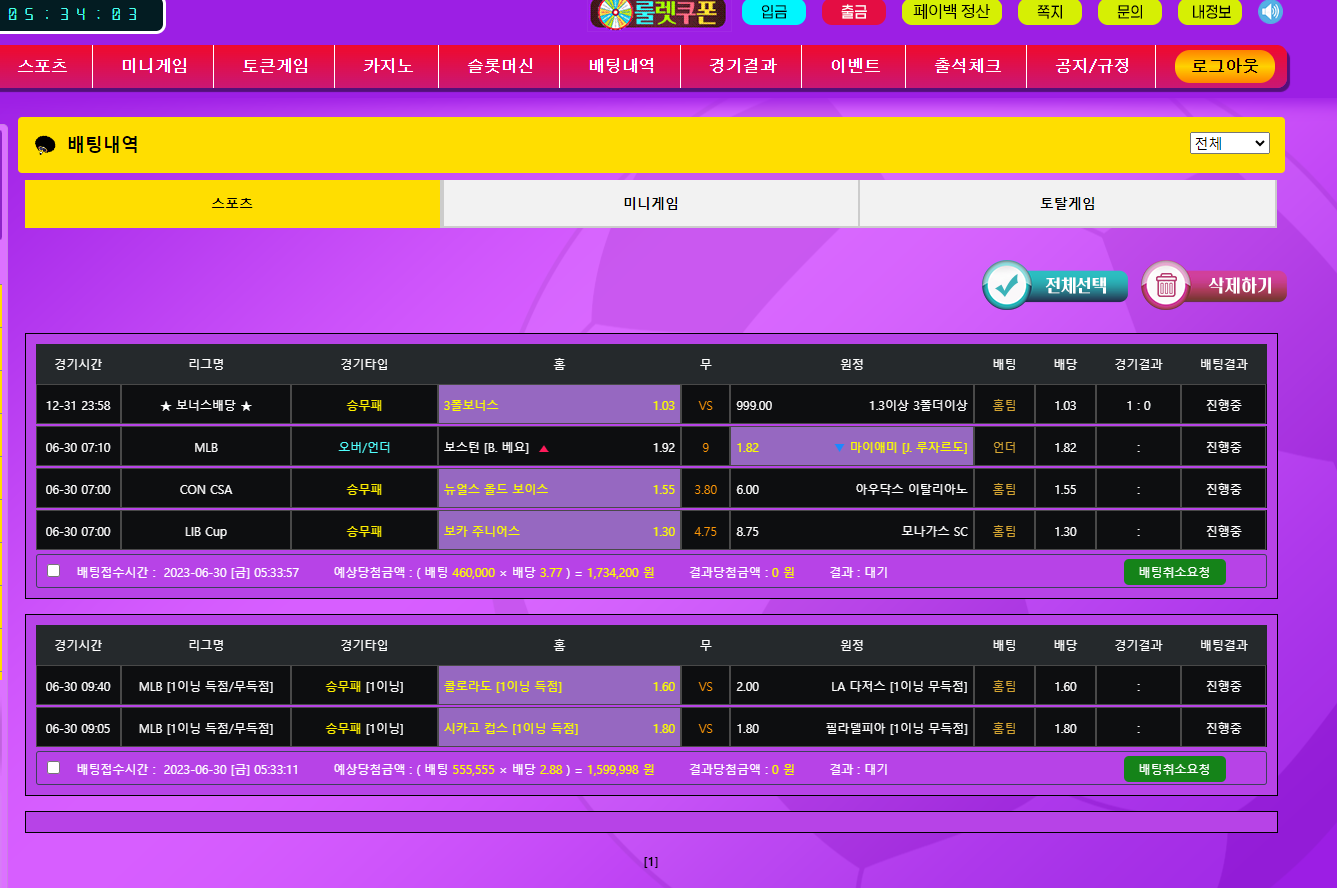Click the 로그아웃 button
The image size is (1337, 888).
pyautogui.click(x=1224, y=67)
